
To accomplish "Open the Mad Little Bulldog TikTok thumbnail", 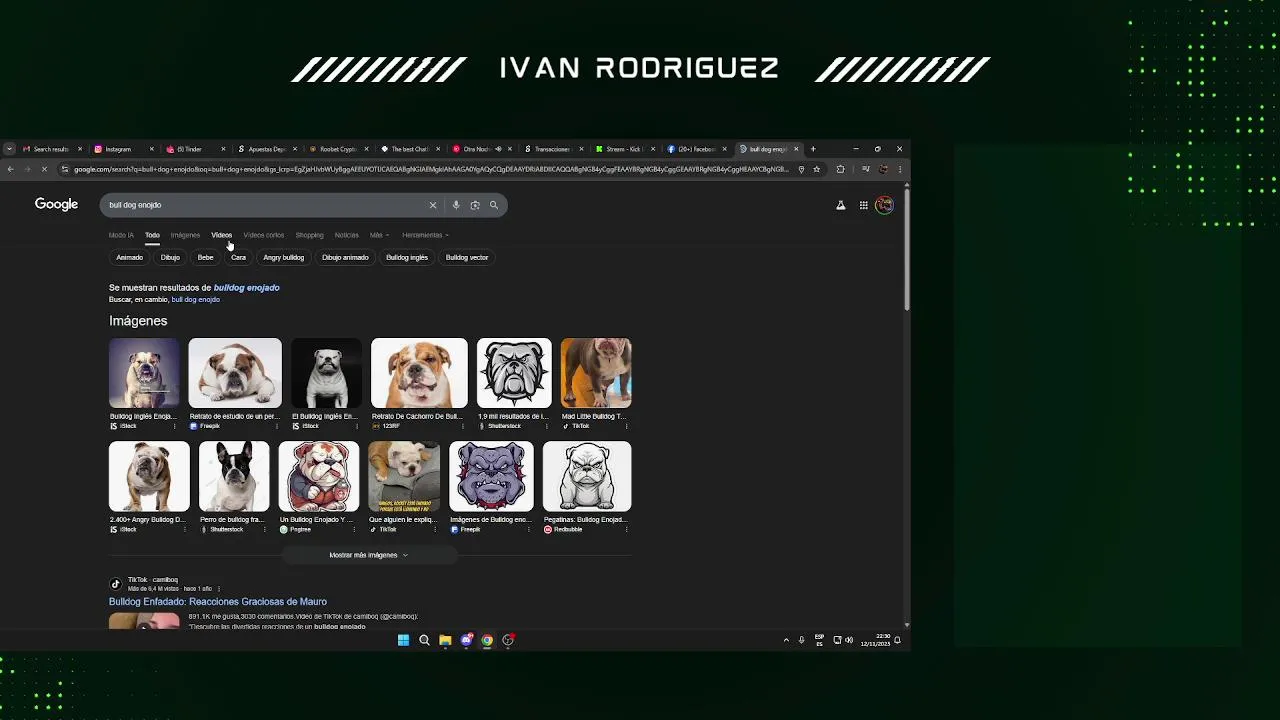I will click(x=596, y=373).
